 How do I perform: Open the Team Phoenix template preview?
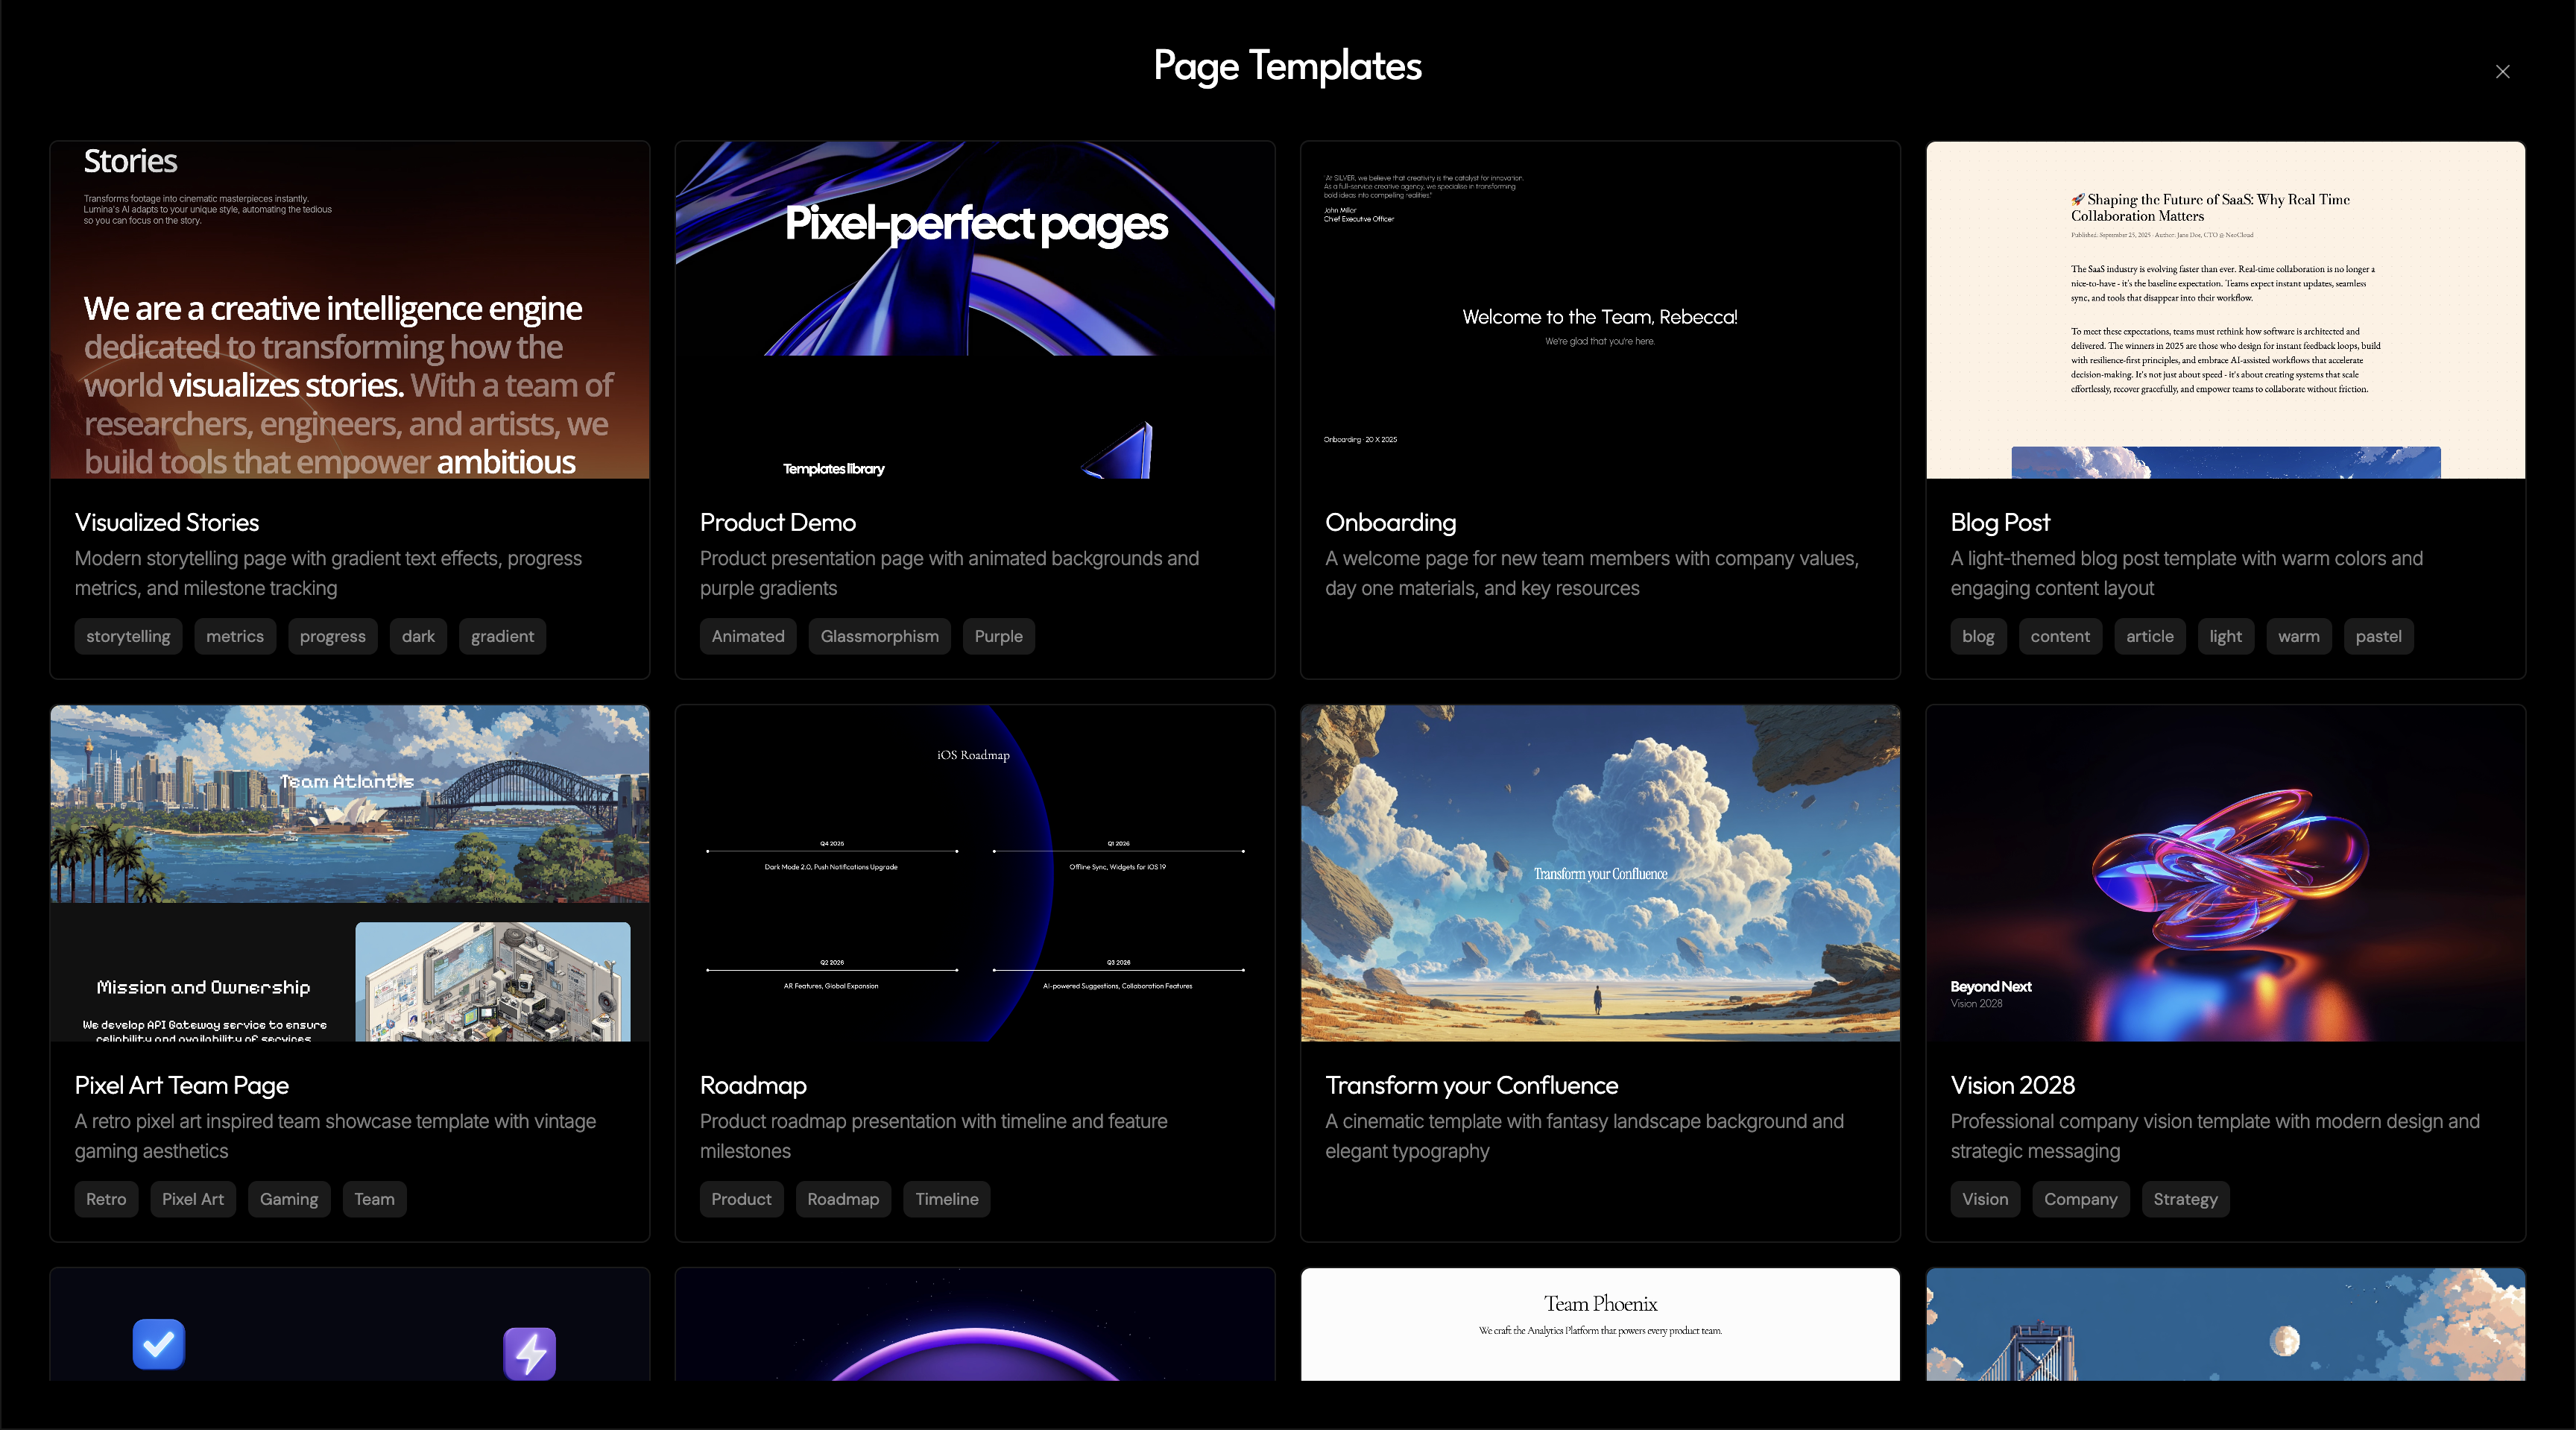click(x=1599, y=1324)
